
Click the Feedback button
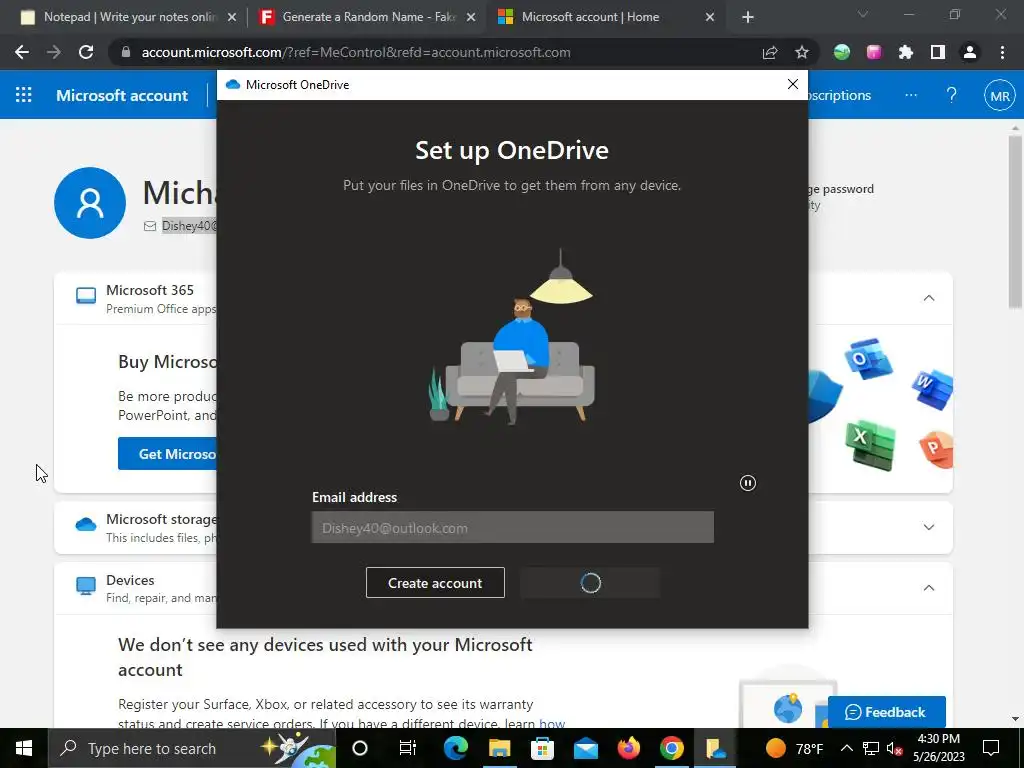tap(886, 712)
